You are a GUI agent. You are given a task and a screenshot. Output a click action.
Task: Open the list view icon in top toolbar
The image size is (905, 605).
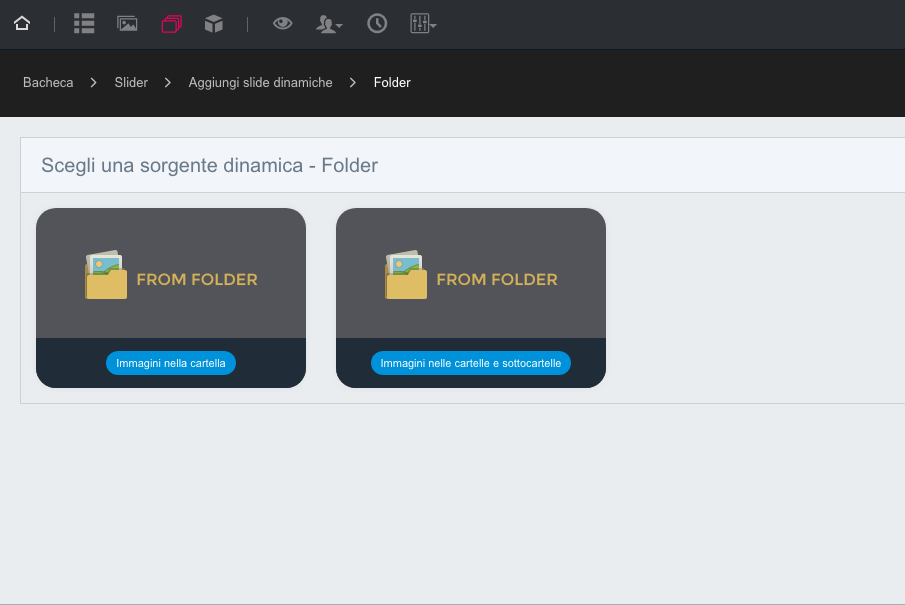(84, 24)
